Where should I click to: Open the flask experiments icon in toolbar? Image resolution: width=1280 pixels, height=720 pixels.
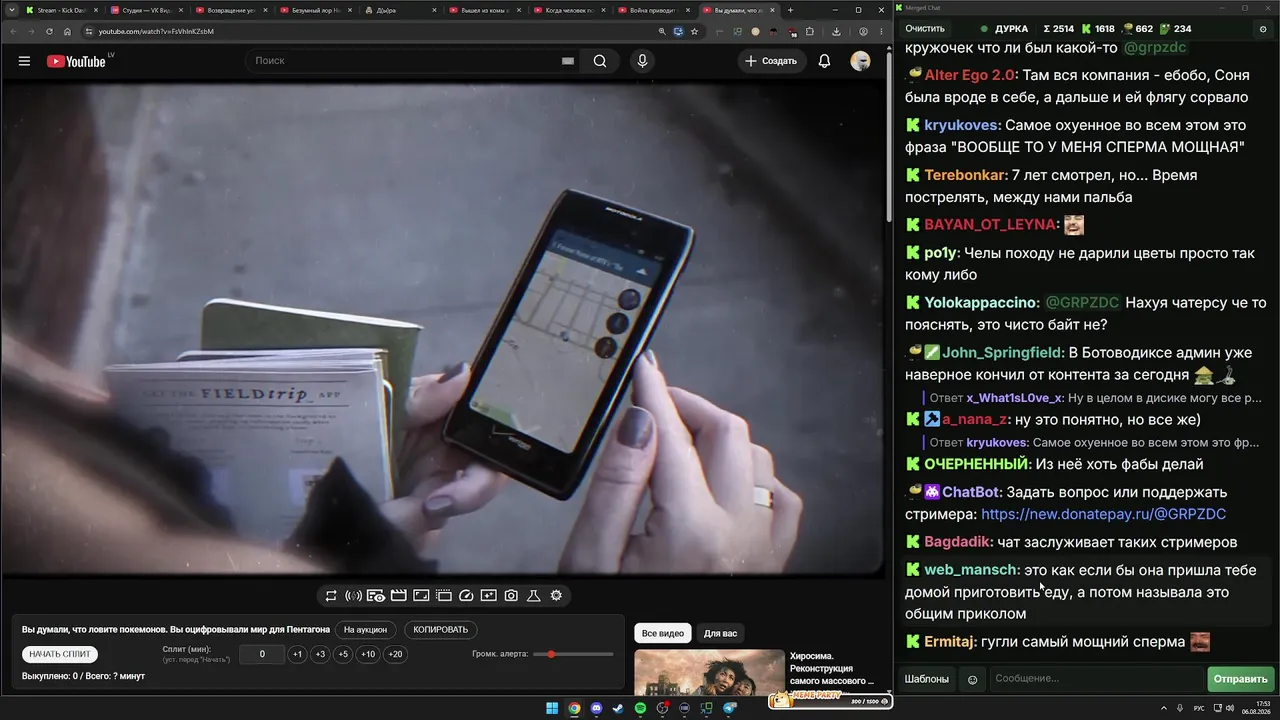pyautogui.click(x=534, y=596)
